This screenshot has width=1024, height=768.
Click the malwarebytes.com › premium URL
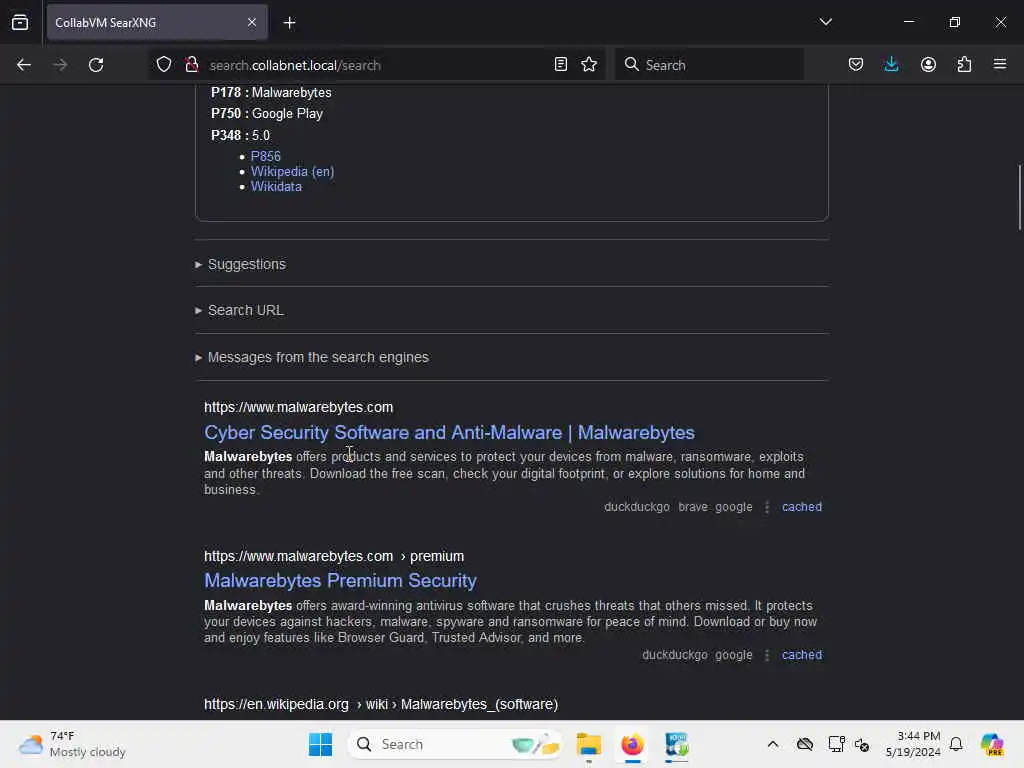coord(334,556)
